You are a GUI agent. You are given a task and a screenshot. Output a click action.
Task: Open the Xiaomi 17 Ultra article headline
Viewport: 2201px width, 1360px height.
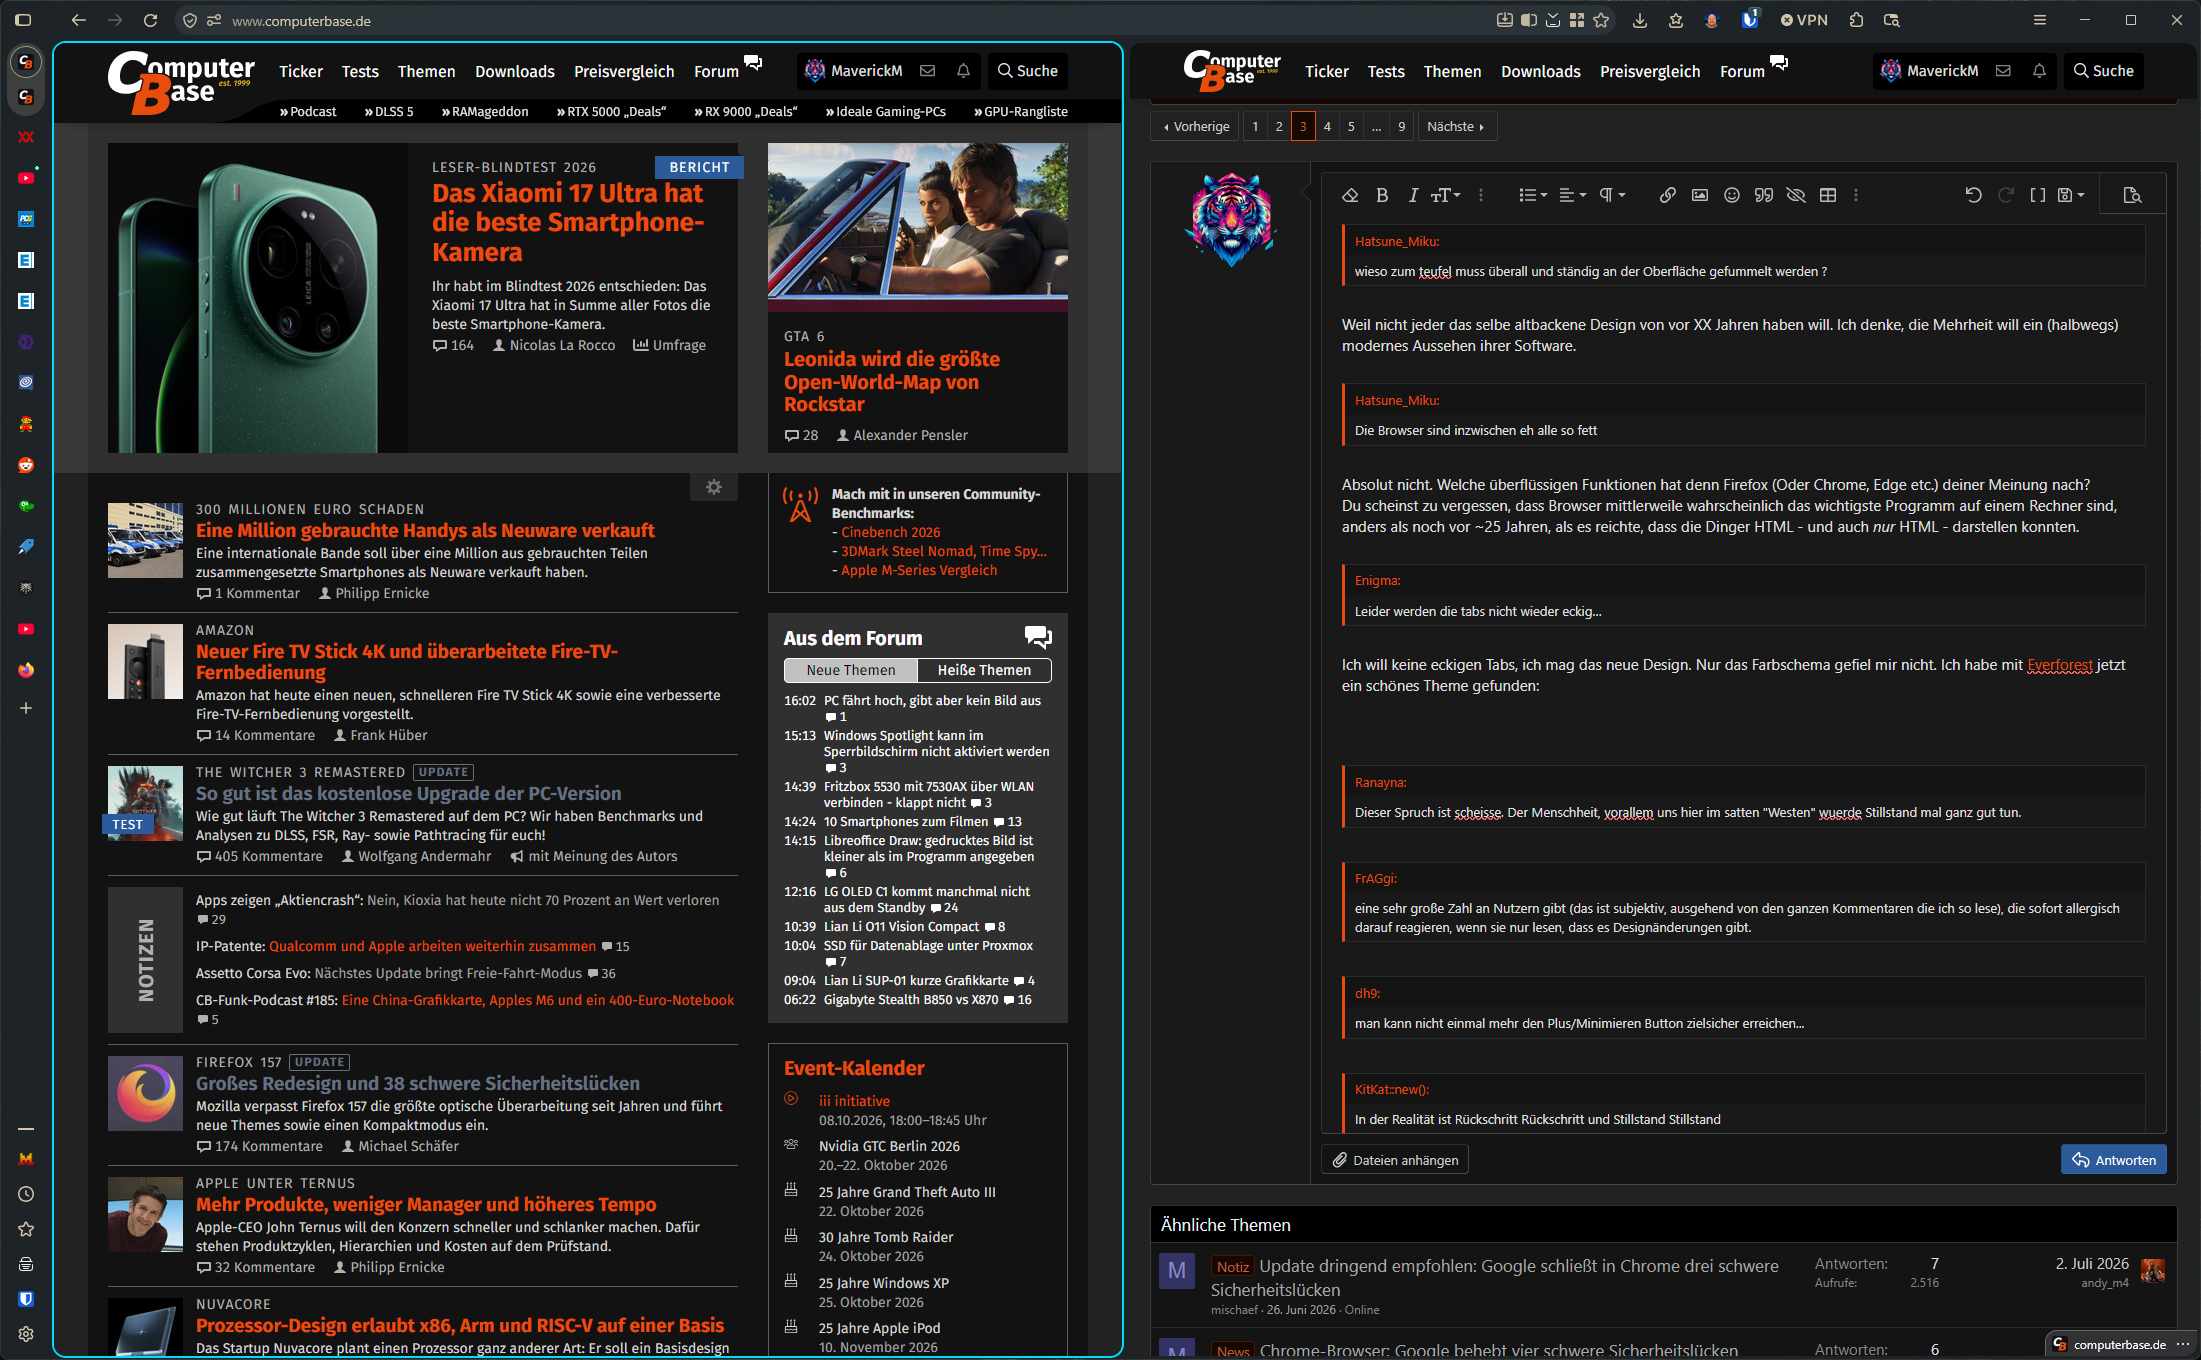(568, 222)
